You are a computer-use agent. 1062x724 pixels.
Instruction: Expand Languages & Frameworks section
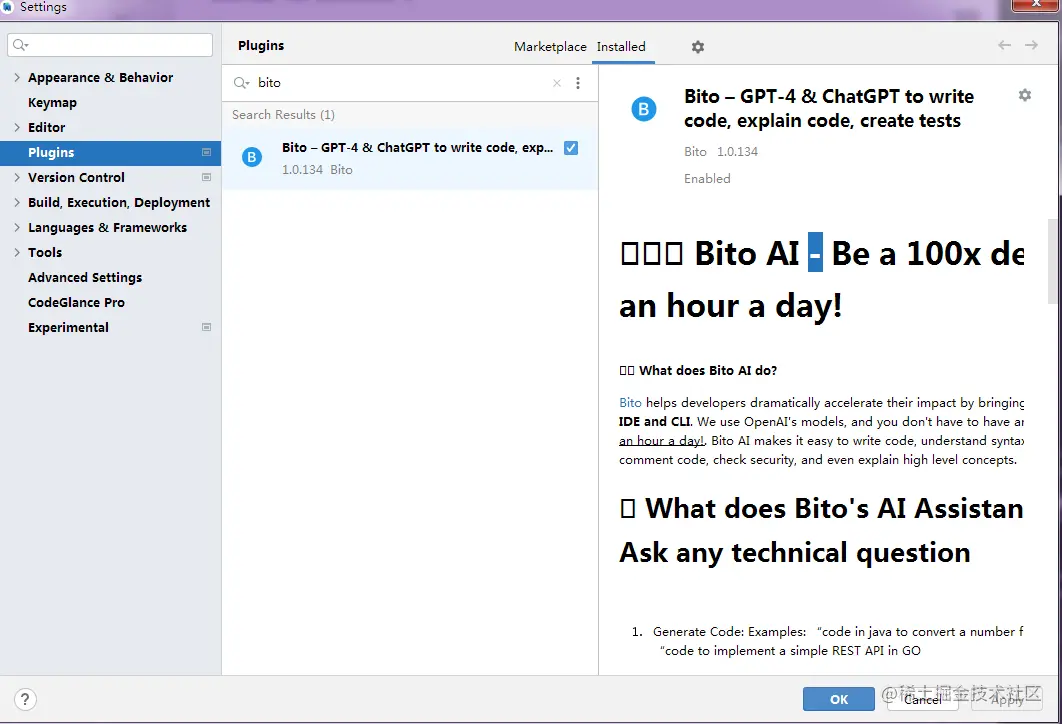click(x=17, y=228)
